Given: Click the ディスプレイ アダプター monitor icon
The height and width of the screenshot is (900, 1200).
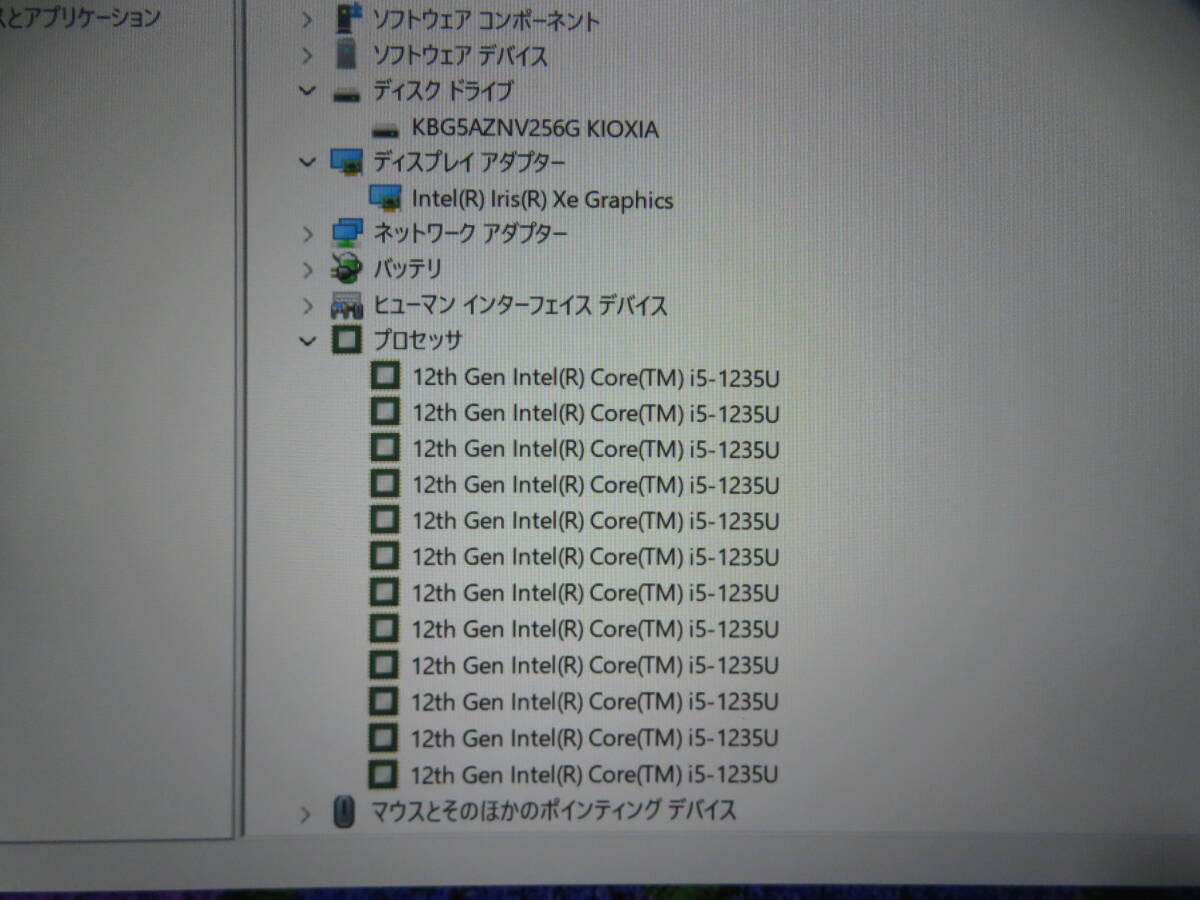Looking at the screenshot, I should (346, 161).
